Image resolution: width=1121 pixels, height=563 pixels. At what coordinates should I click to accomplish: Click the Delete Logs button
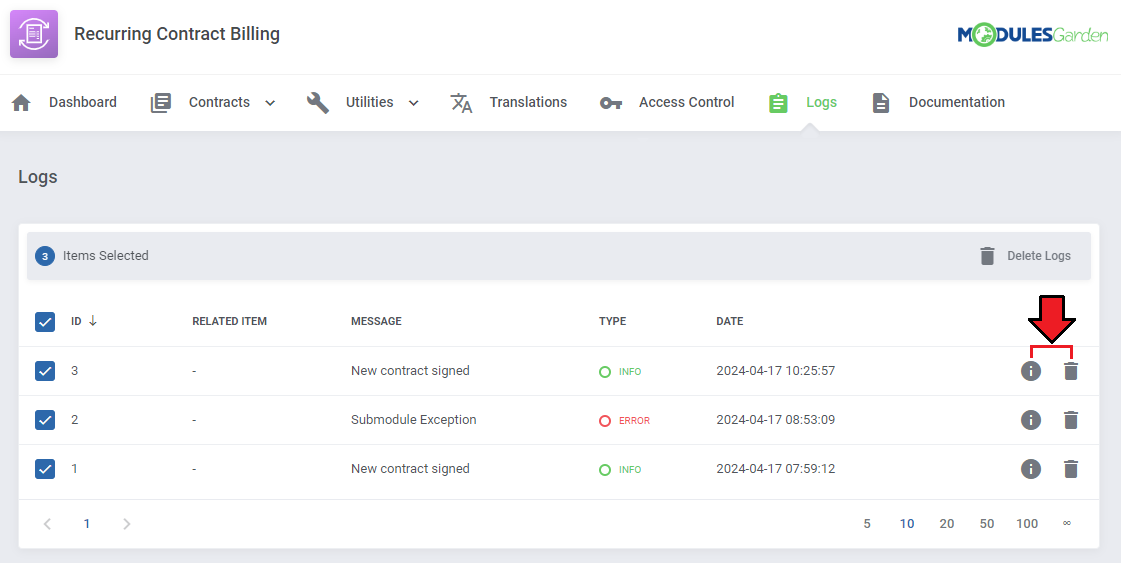click(x=1025, y=255)
